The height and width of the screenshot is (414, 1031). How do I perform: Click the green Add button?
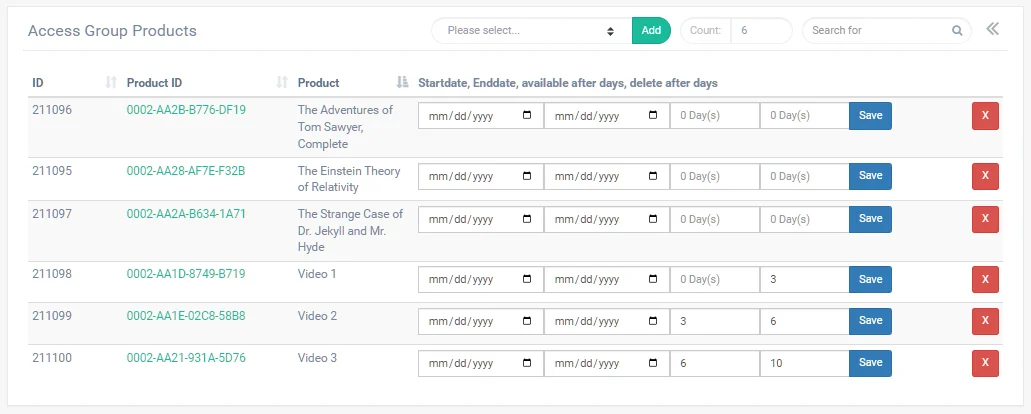[651, 30]
